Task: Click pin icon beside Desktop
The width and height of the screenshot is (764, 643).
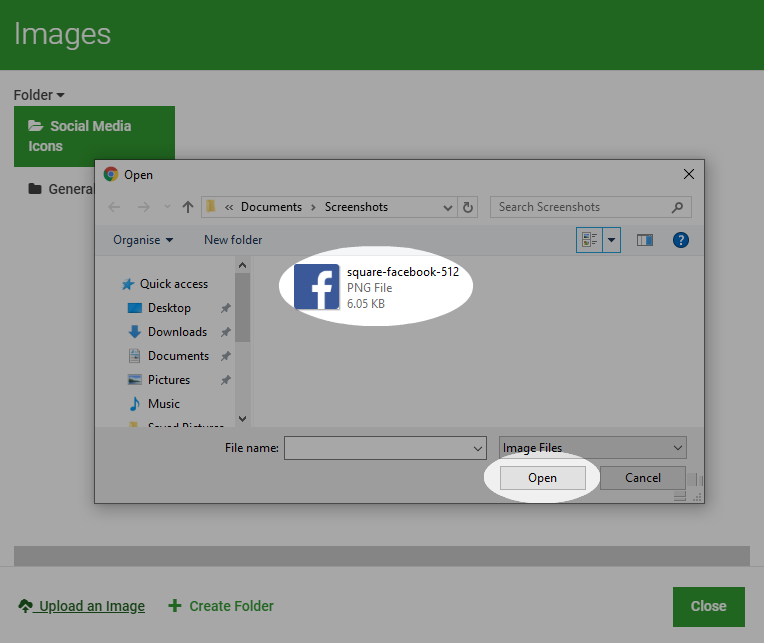Action: (x=225, y=308)
